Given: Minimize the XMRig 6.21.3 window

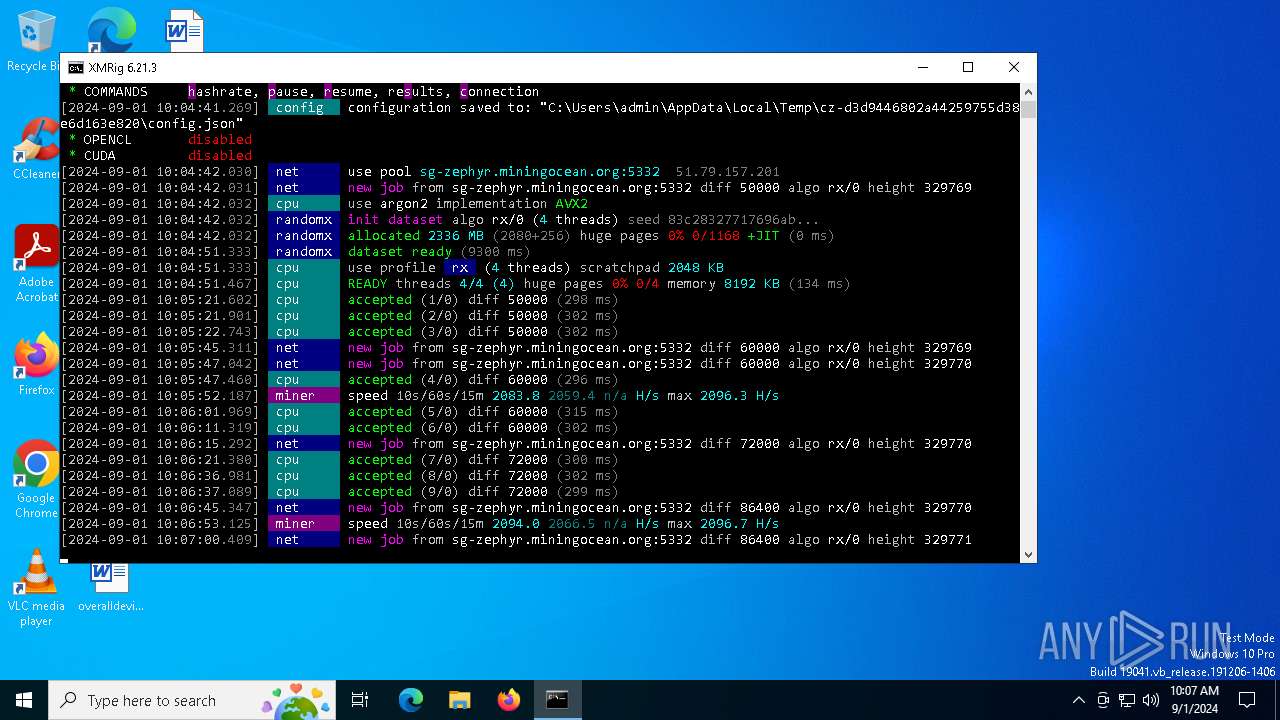Looking at the screenshot, I should point(921,67).
